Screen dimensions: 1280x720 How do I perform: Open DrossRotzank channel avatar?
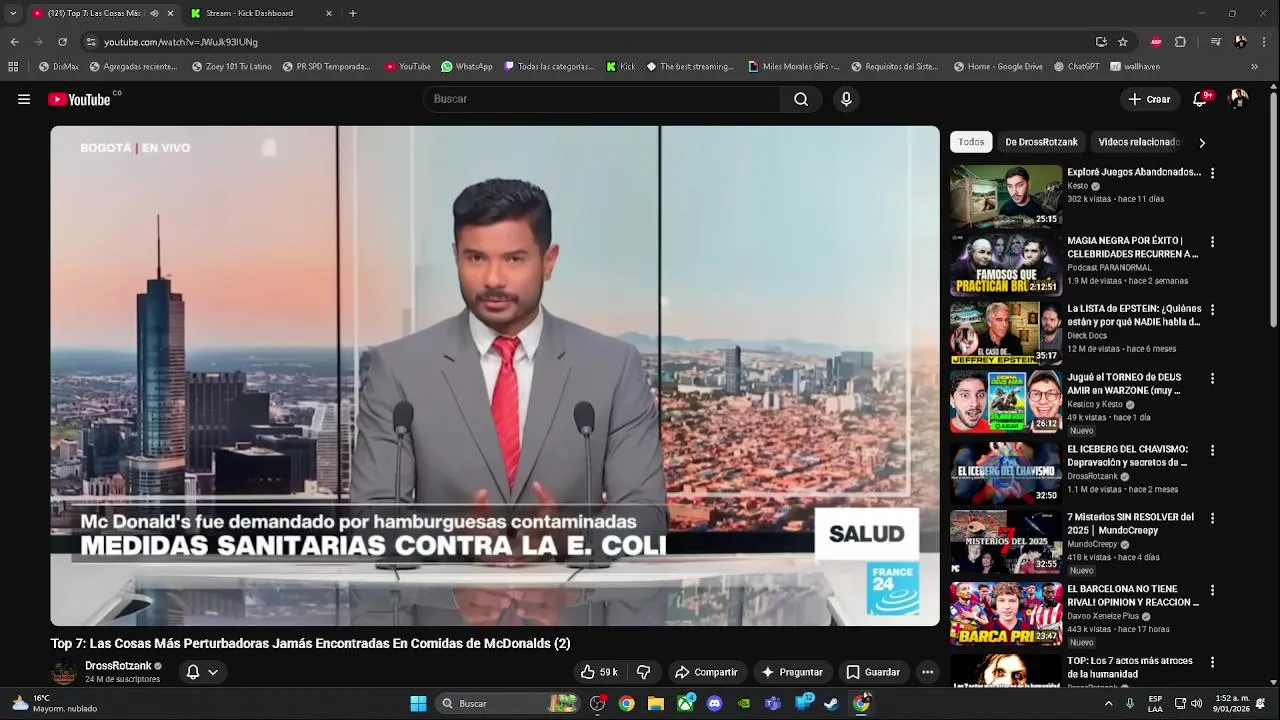tap(64, 672)
